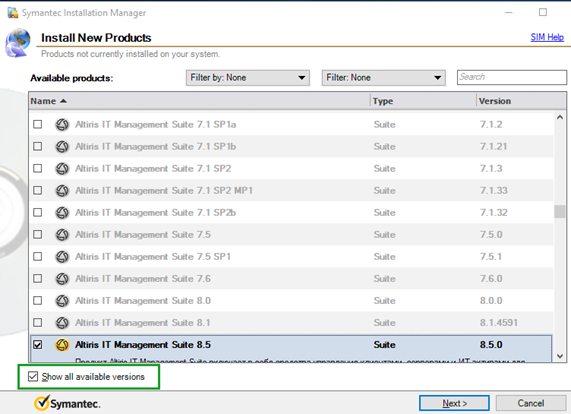This screenshot has width=571, height=414.
Task: Click the icon beside Suite 7.5 SP1
Action: pyautogui.click(x=62, y=257)
